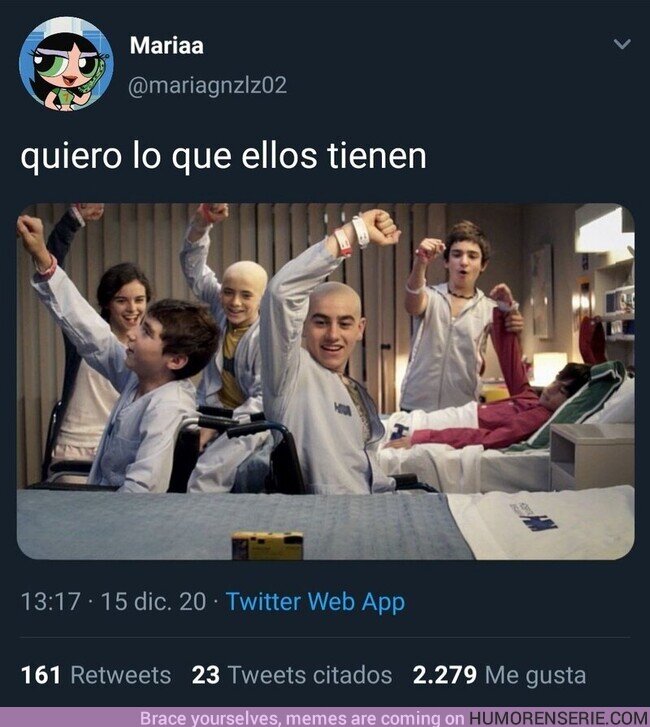View the 161 Retweets list
This screenshot has width=650, height=727.
point(96,675)
